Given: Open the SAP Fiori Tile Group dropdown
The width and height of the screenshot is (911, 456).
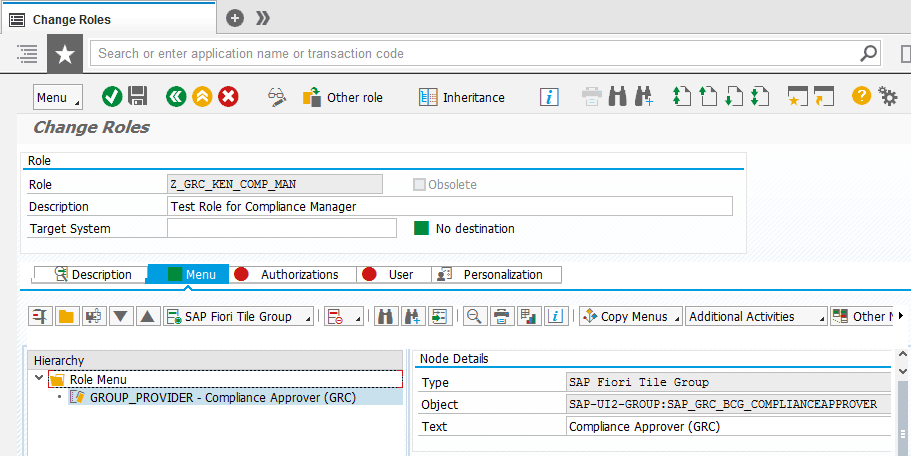Looking at the screenshot, I should [239, 316].
